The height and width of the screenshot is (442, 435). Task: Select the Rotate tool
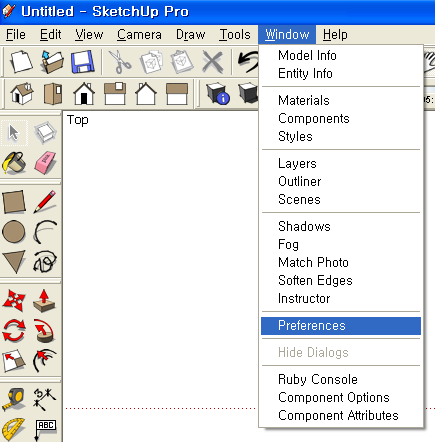click(x=14, y=330)
